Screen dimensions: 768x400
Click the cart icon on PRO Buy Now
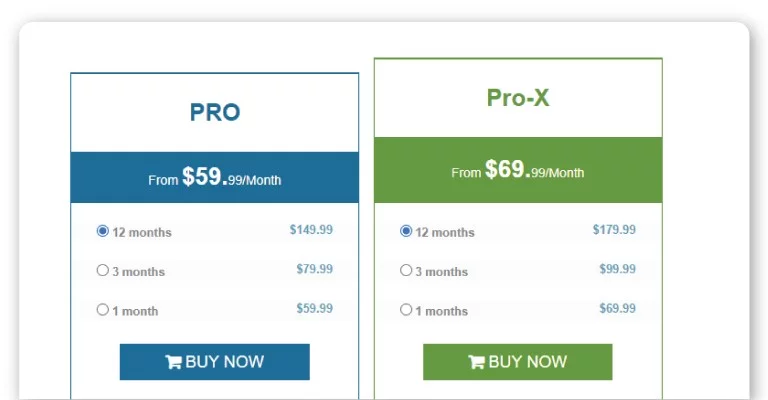tap(173, 362)
